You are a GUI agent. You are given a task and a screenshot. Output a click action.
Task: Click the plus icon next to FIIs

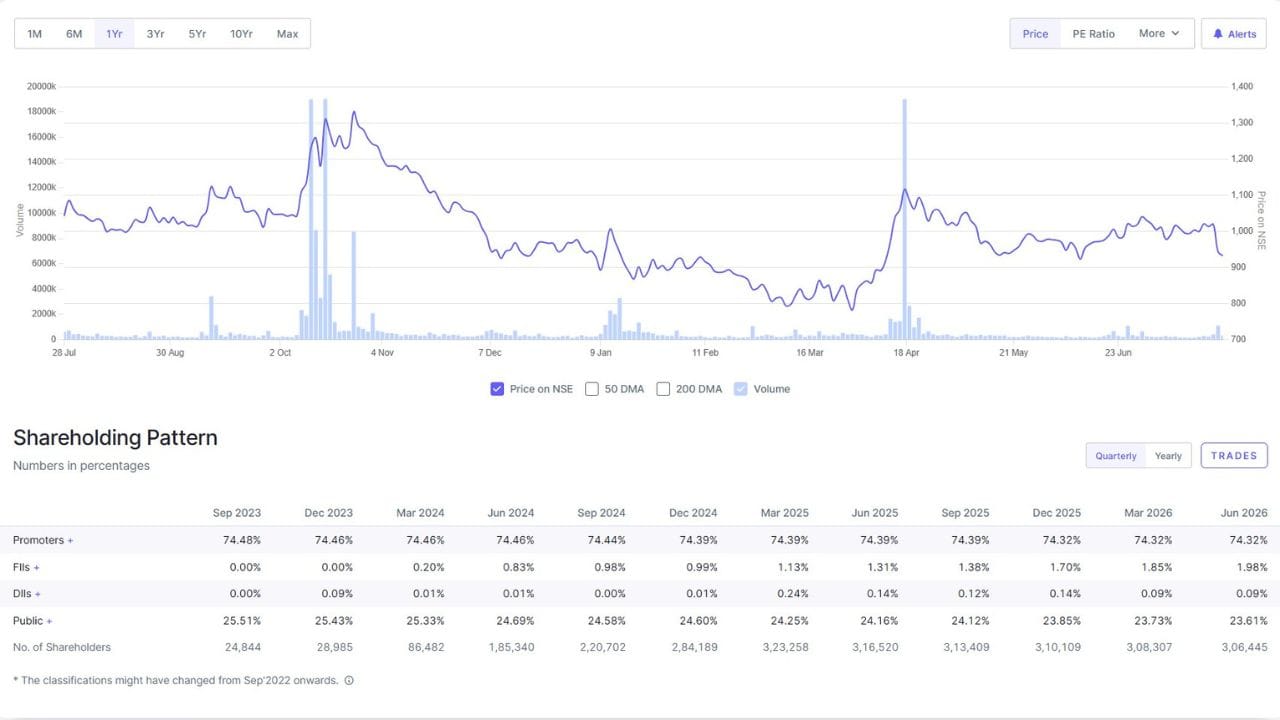pos(36,568)
